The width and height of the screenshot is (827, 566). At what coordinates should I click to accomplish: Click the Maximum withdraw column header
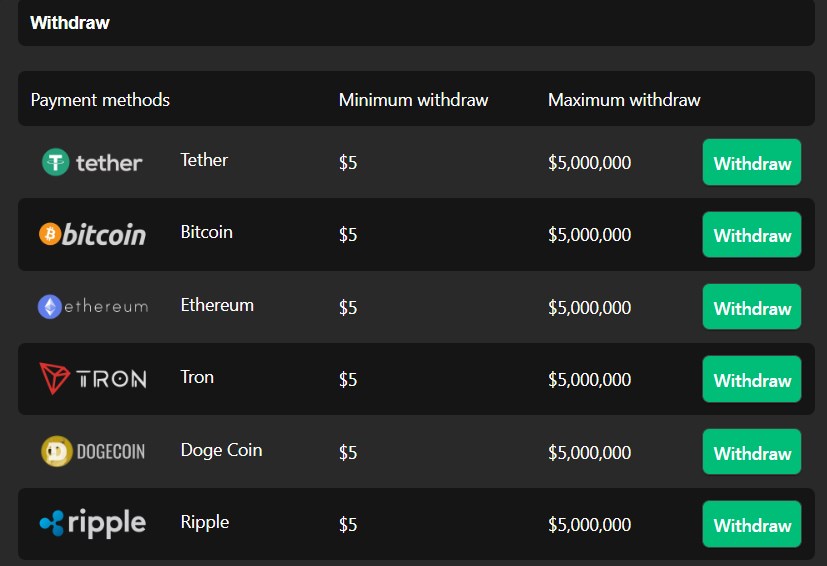pos(624,100)
